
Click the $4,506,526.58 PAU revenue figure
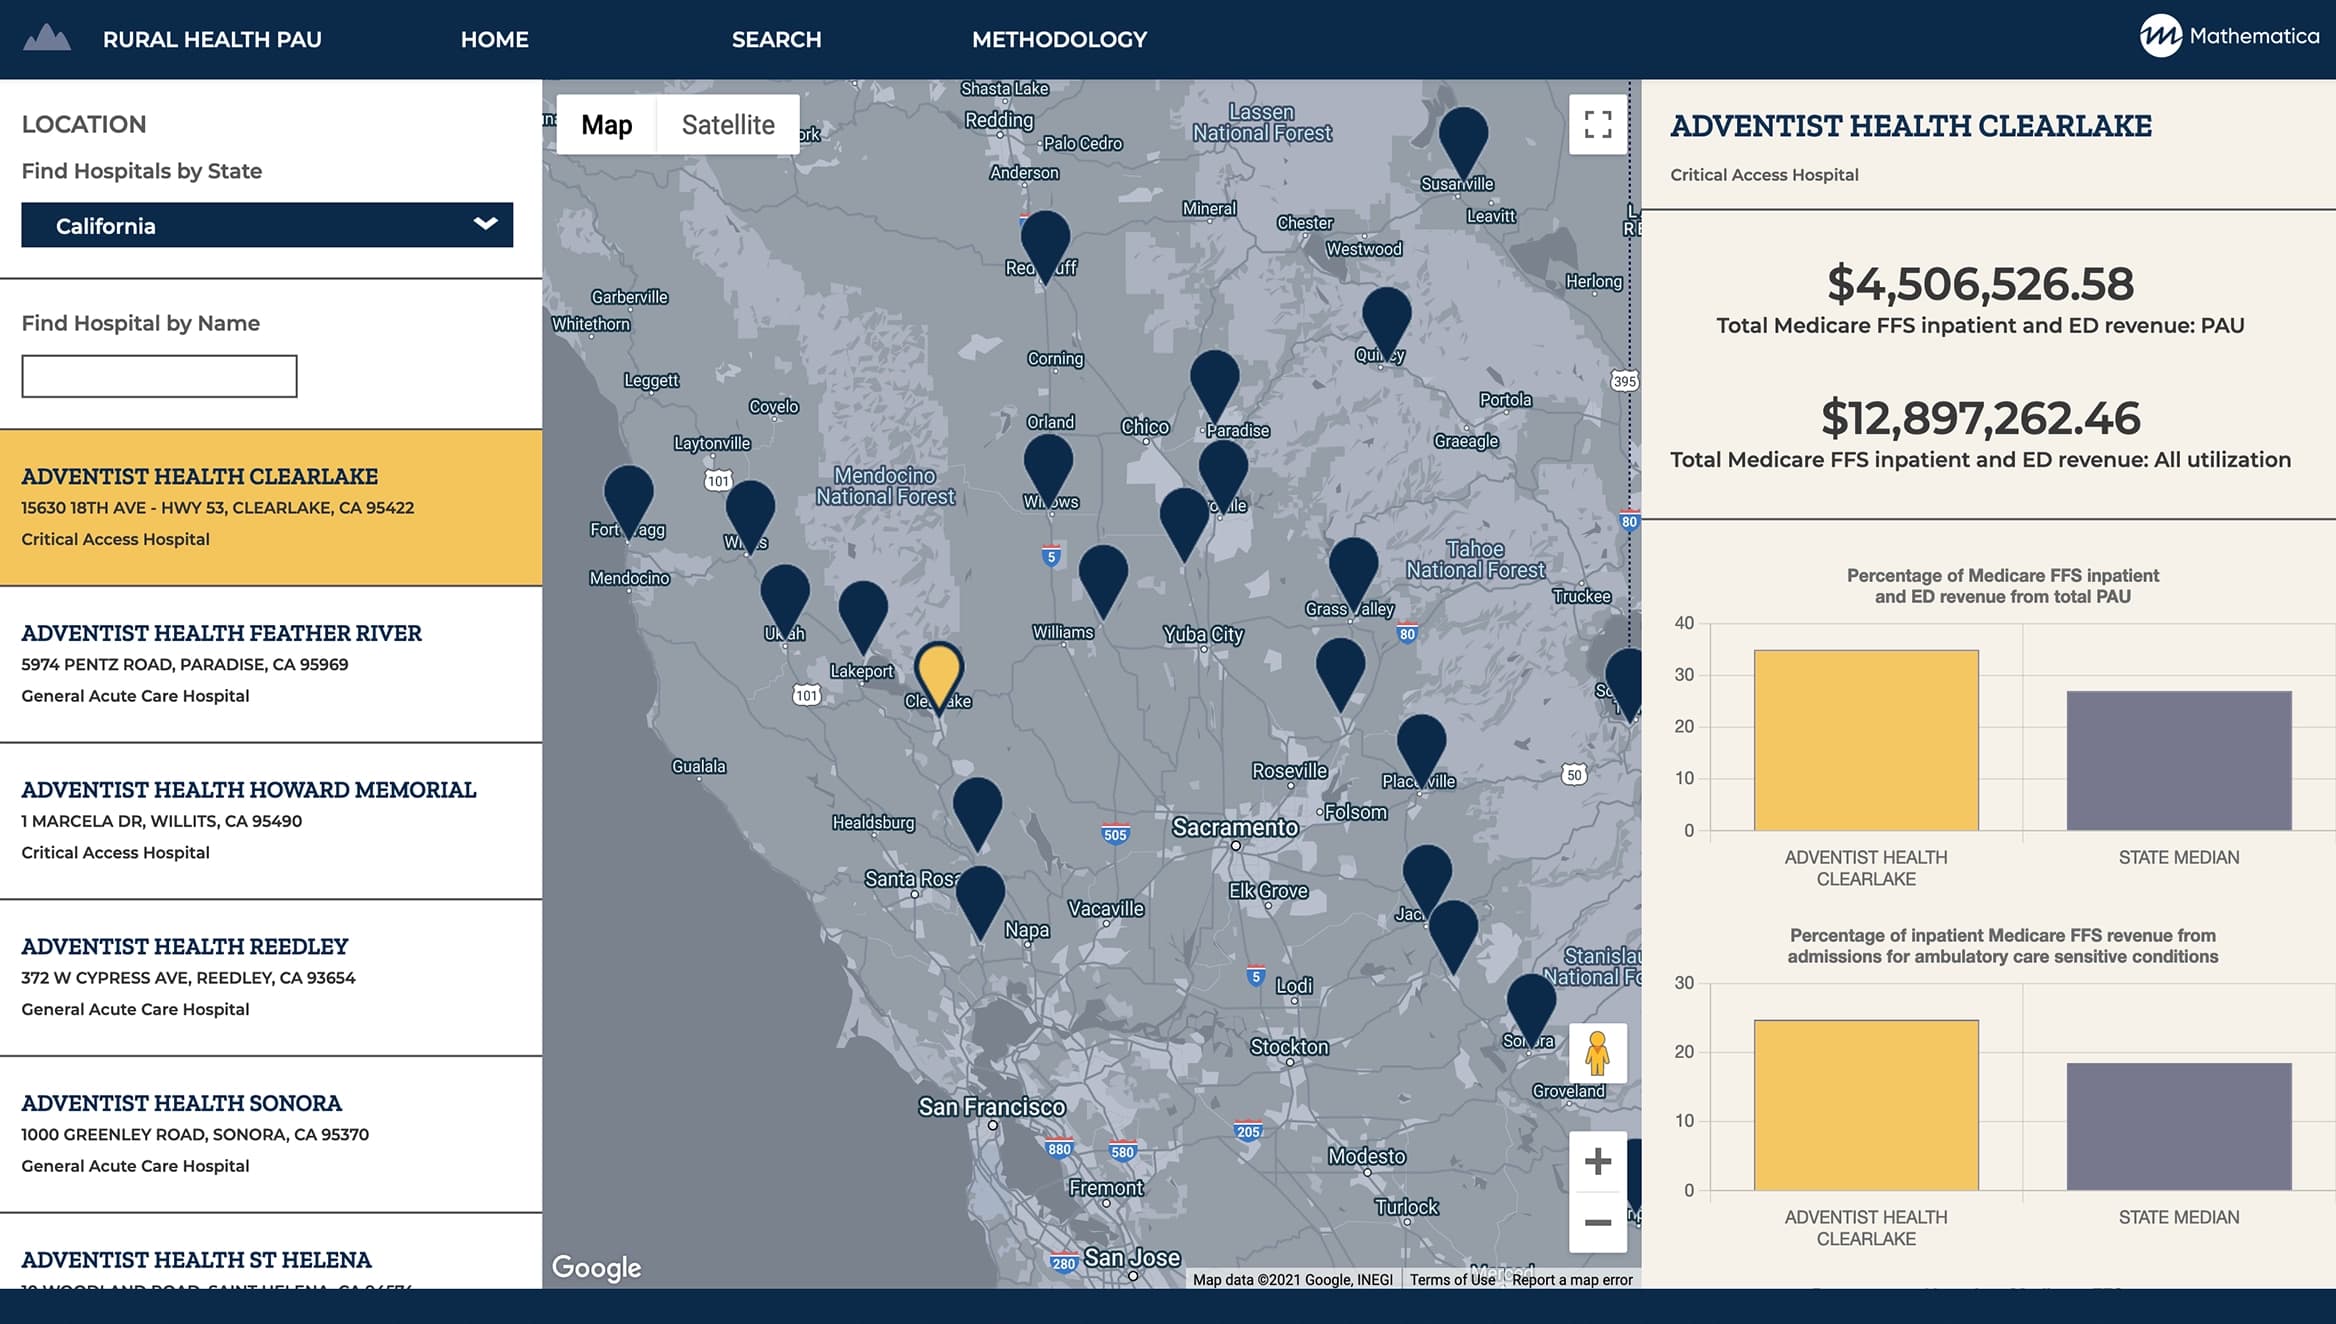pyautogui.click(x=1980, y=284)
